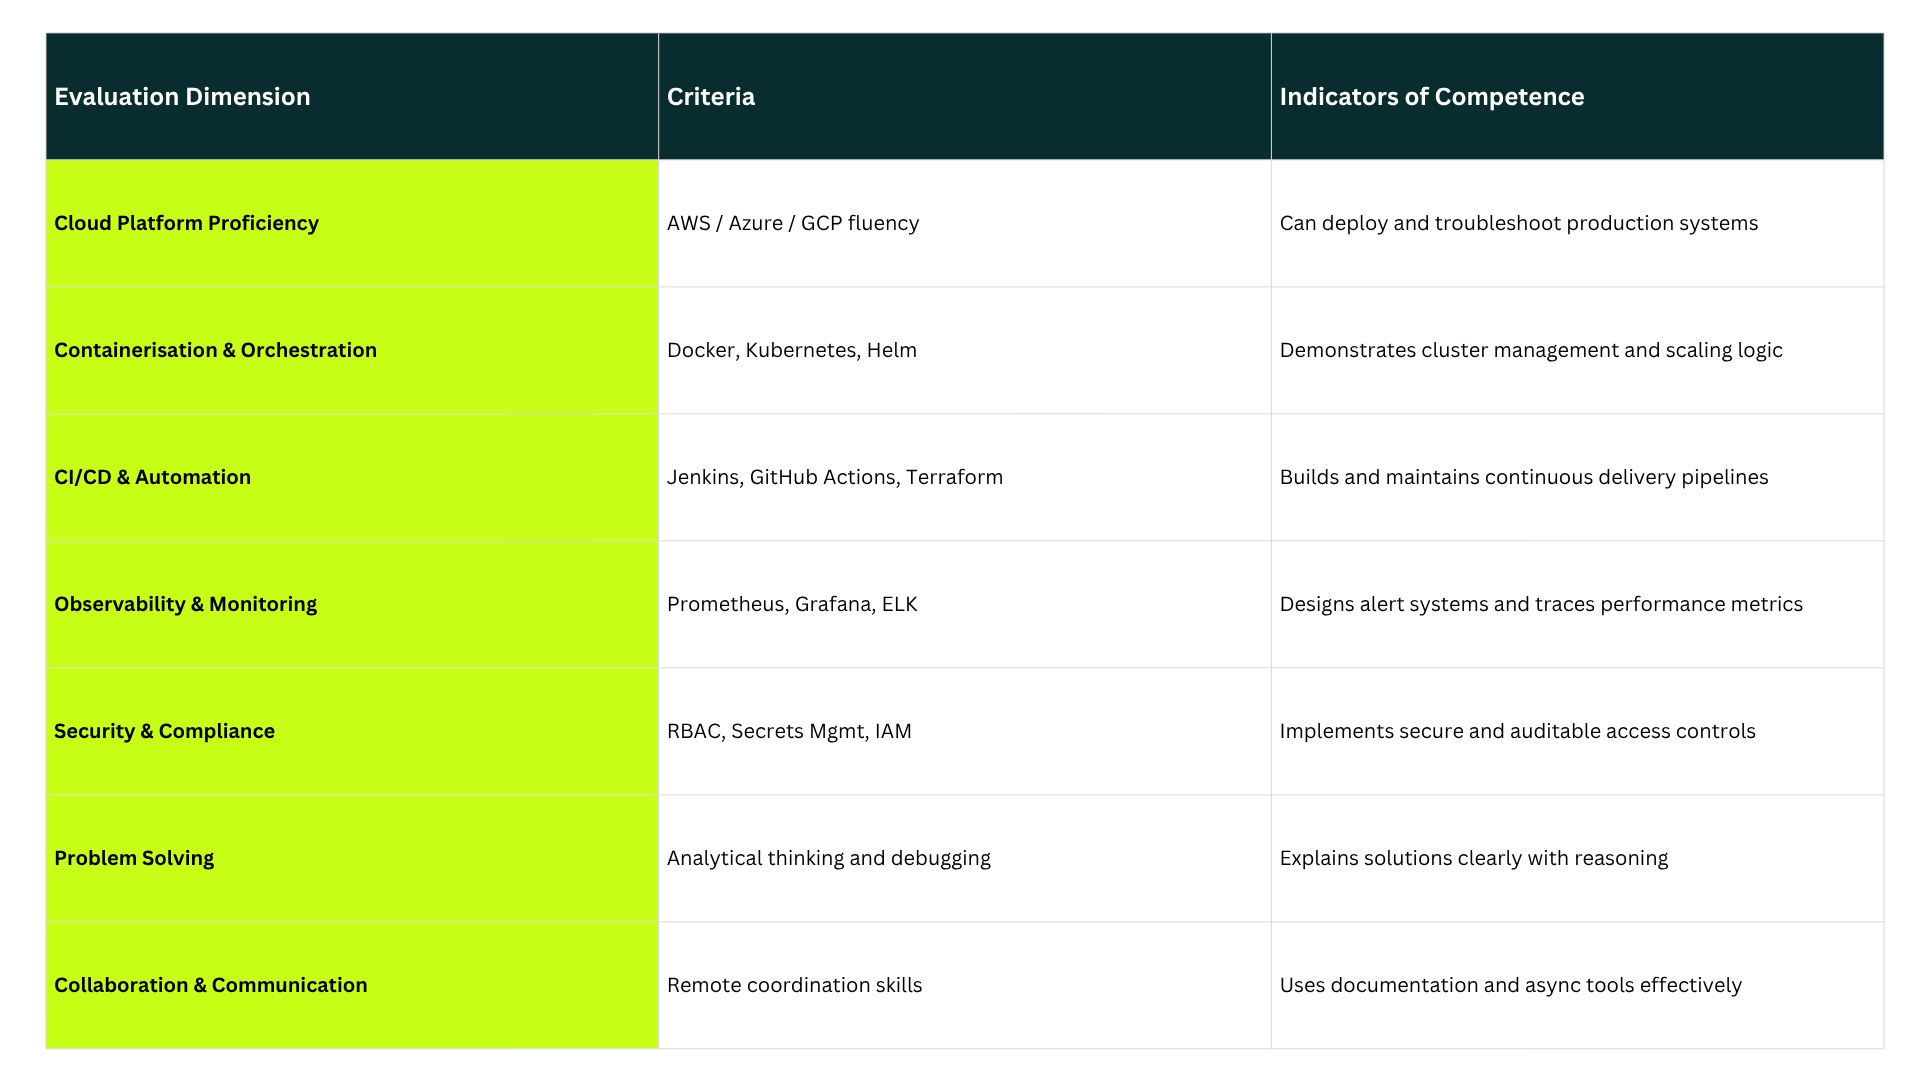Select the Observability & Monitoring cell

pos(185,604)
